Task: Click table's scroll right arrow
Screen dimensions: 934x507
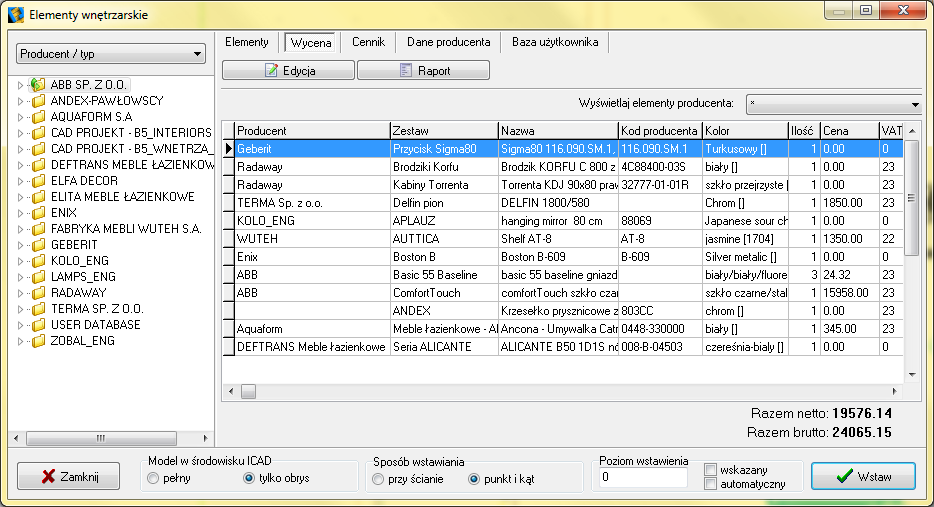Action: [895, 391]
